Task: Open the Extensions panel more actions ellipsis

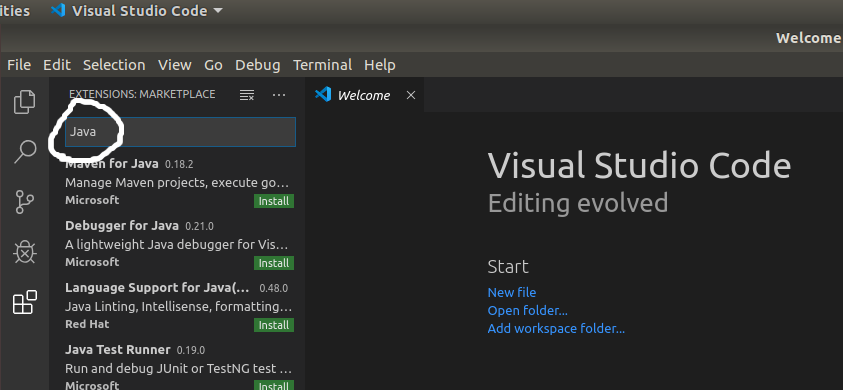Action: tap(278, 95)
